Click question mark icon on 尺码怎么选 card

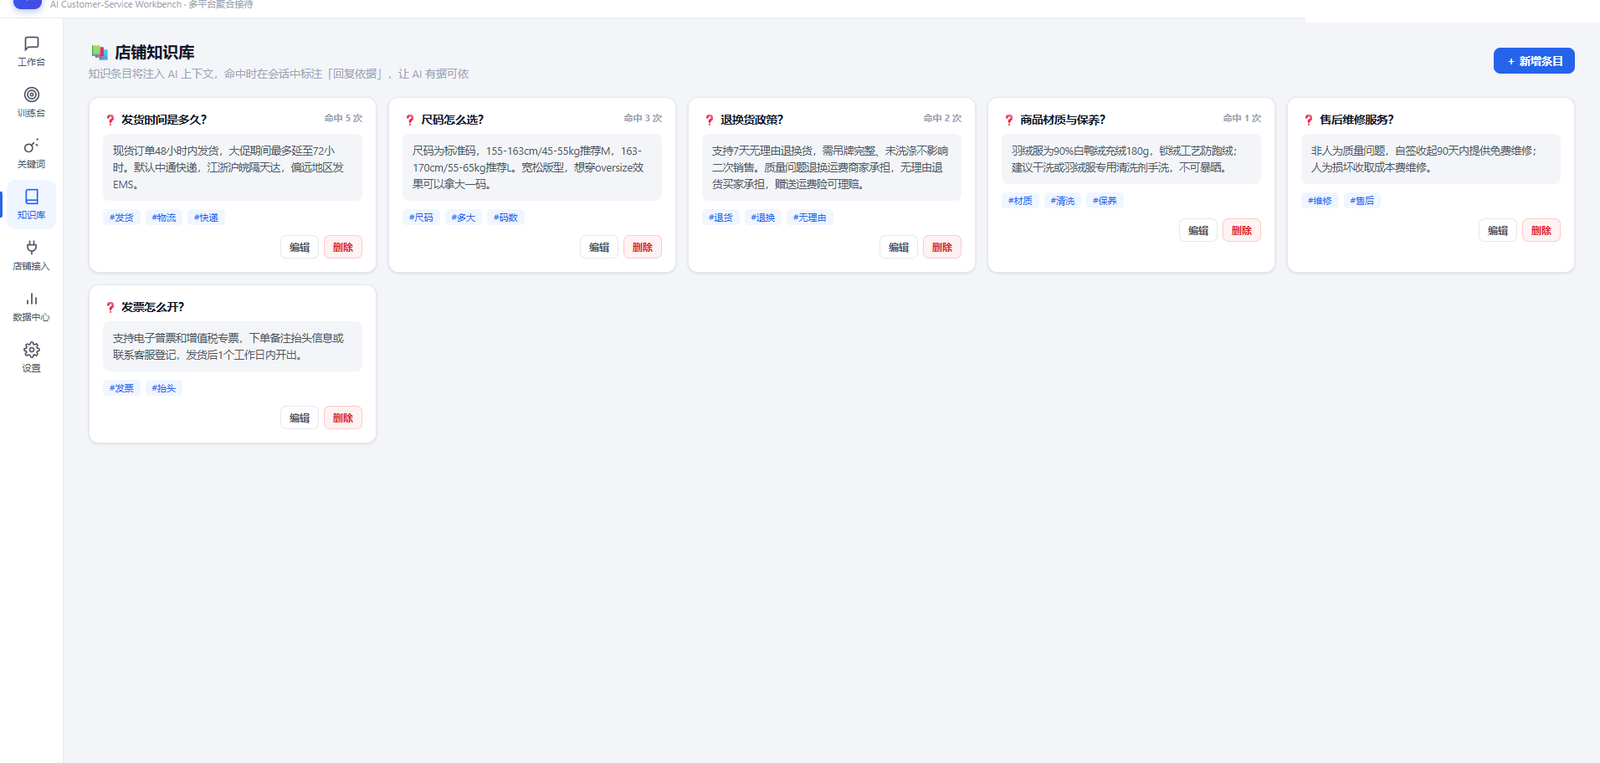410,120
